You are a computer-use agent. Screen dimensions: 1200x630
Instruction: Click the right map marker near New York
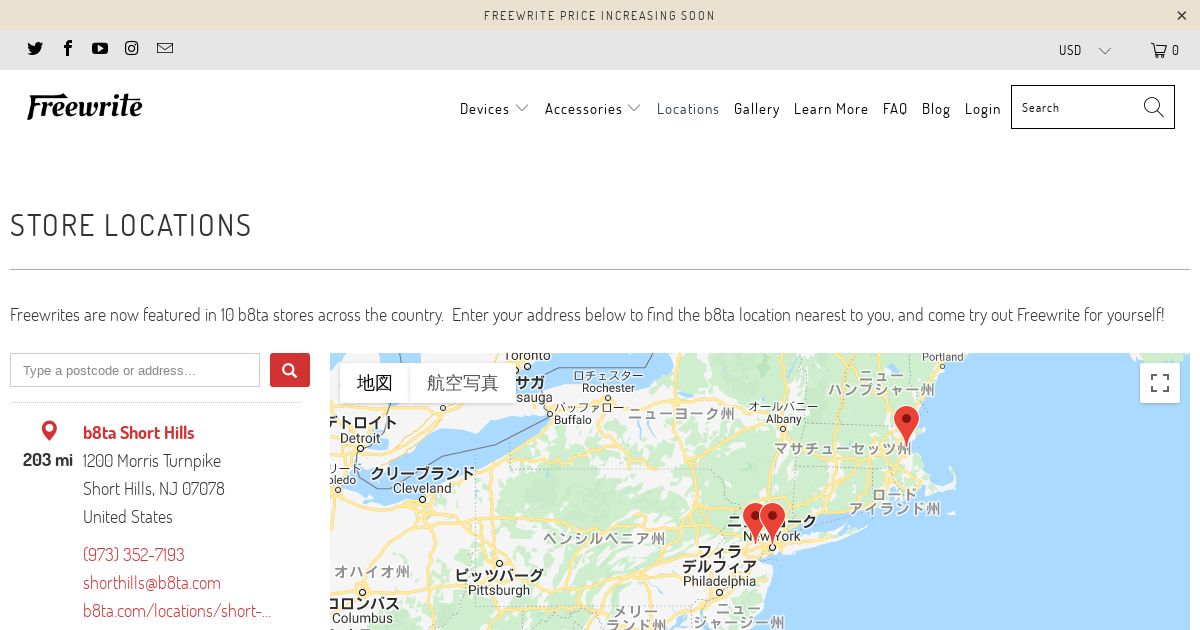pos(774,521)
